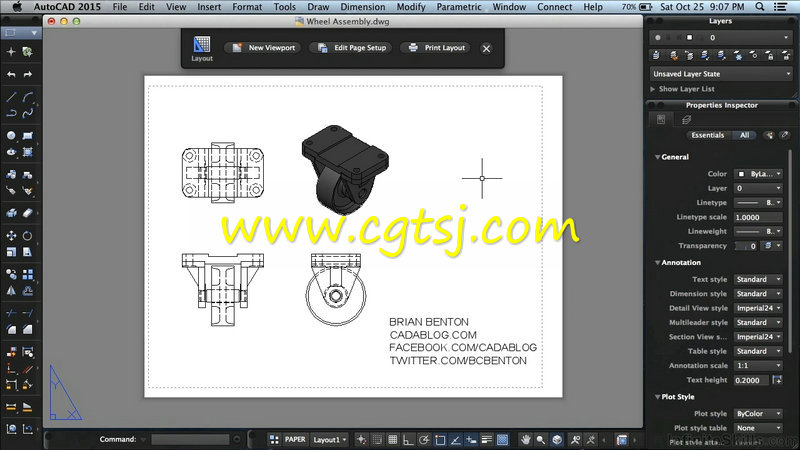Toggle grid display in status bar
This screenshot has width=800, height=450.
[392, 439]
